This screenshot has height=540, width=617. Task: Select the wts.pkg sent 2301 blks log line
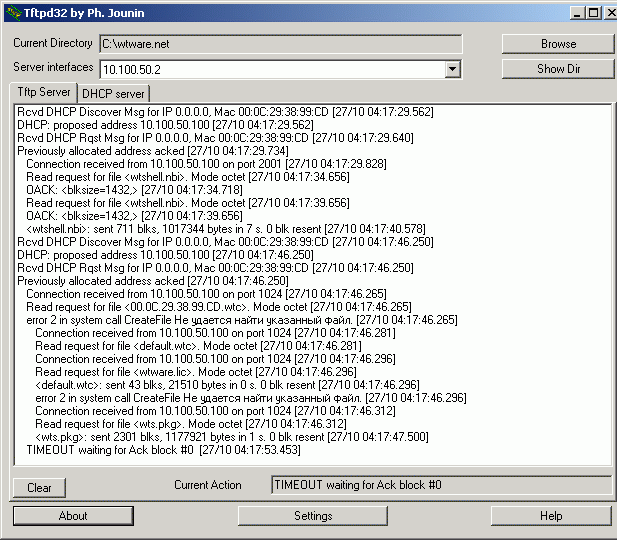coord(232,436)
